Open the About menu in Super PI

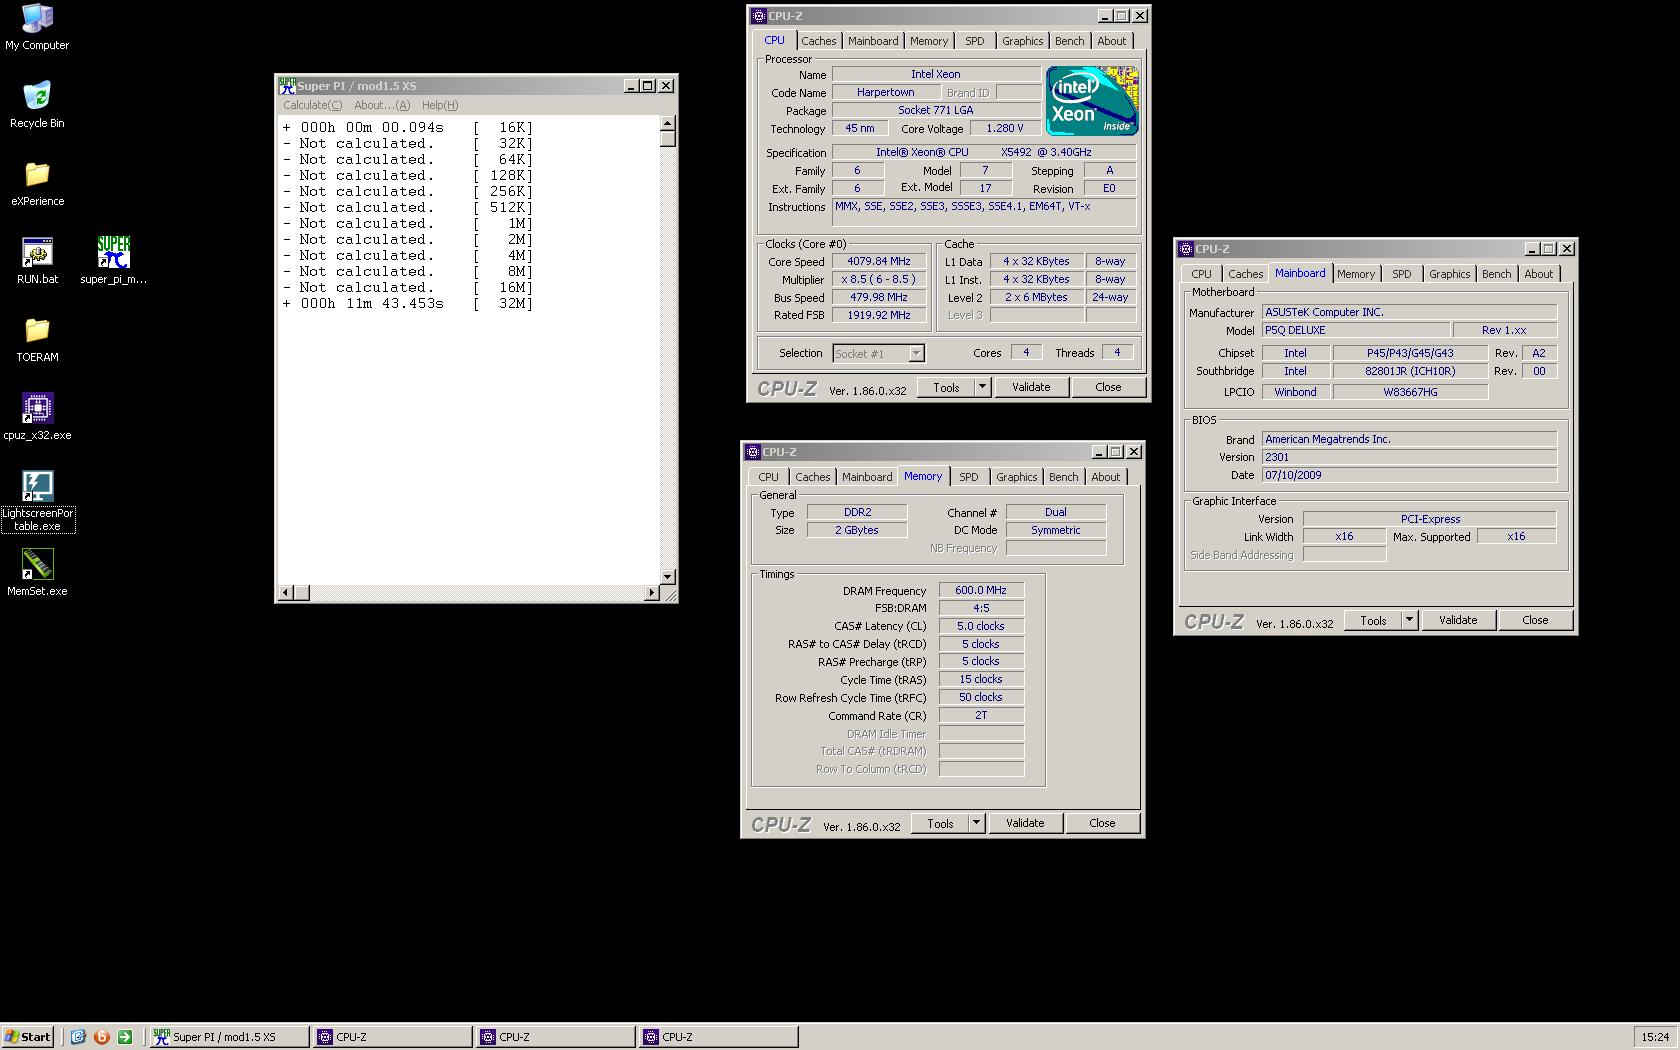coord(382,105)
